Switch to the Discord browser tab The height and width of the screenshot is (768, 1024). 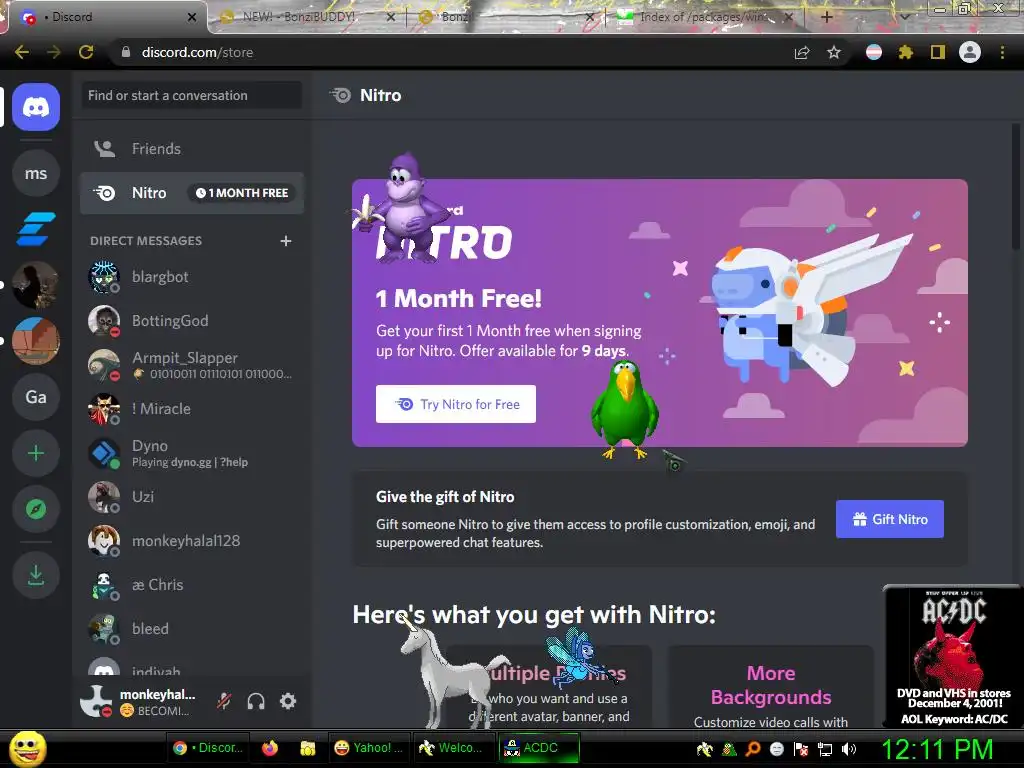(106, 17)
